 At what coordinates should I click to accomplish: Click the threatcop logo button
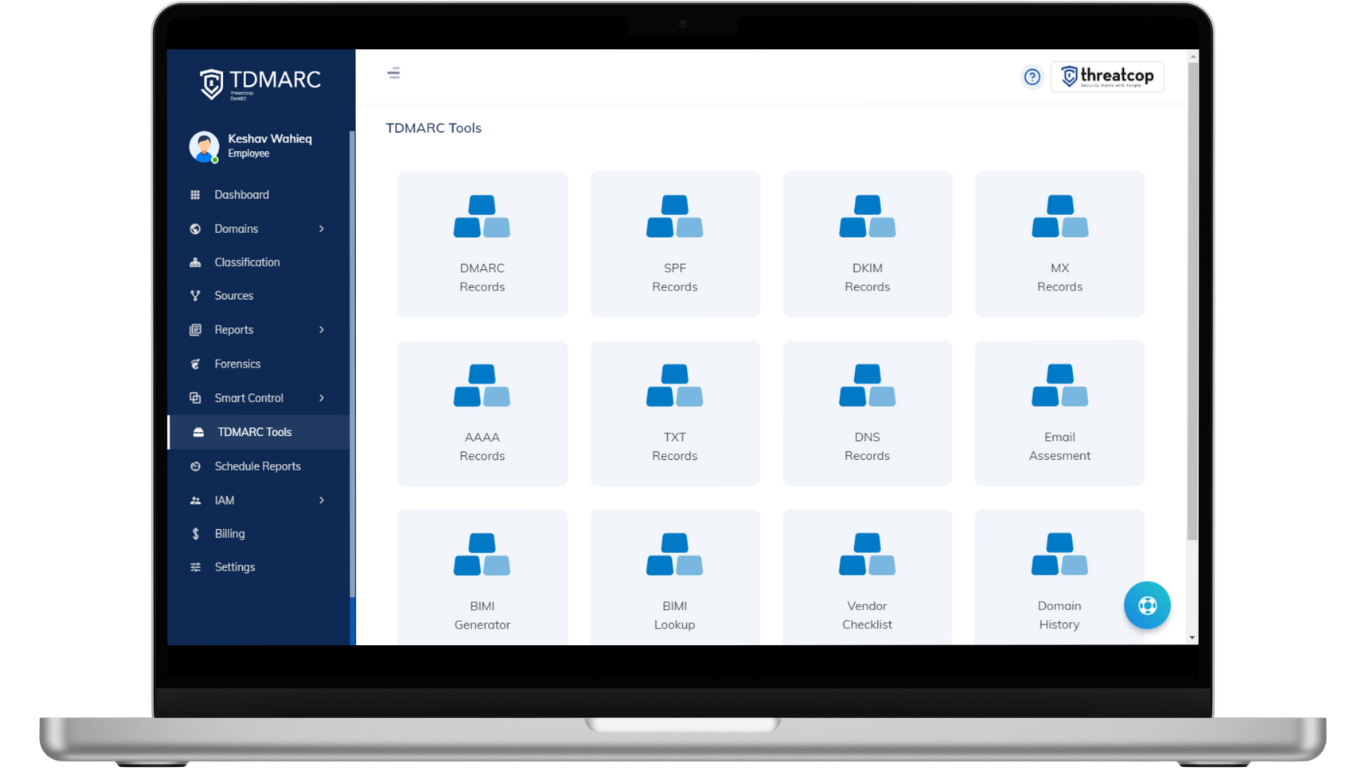pyautogui.click(x=1107, y=76)
